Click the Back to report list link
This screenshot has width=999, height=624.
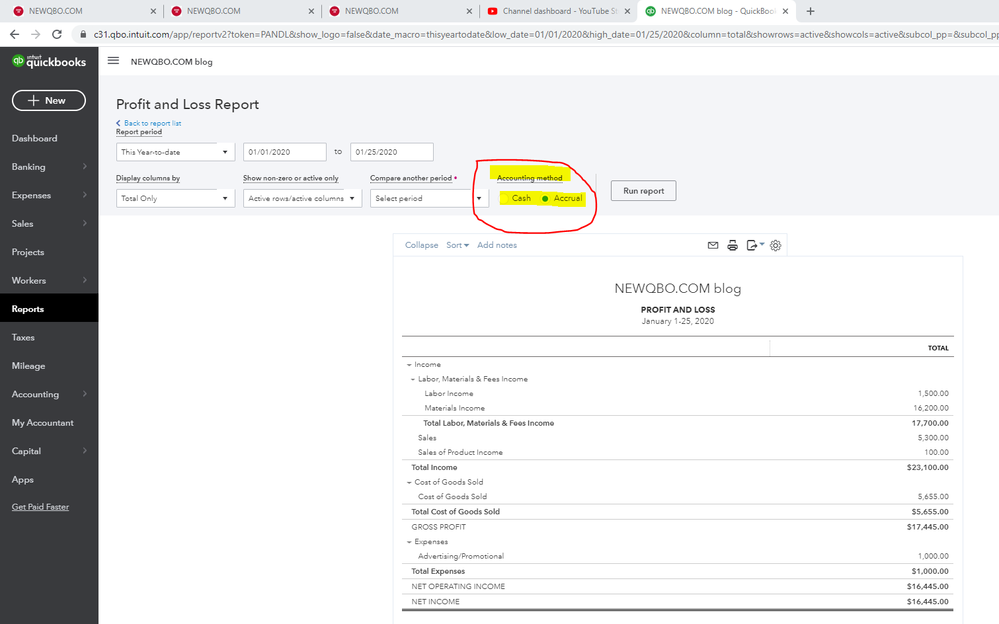click(149, 123)
